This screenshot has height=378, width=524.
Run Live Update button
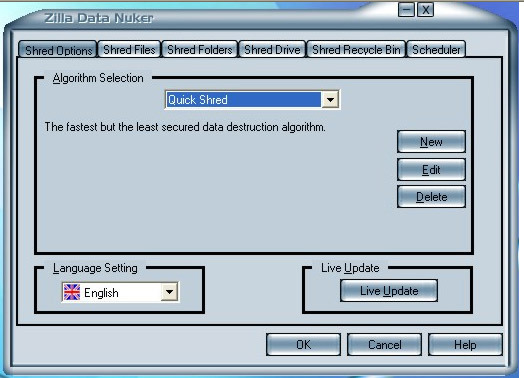click(389, 291)
